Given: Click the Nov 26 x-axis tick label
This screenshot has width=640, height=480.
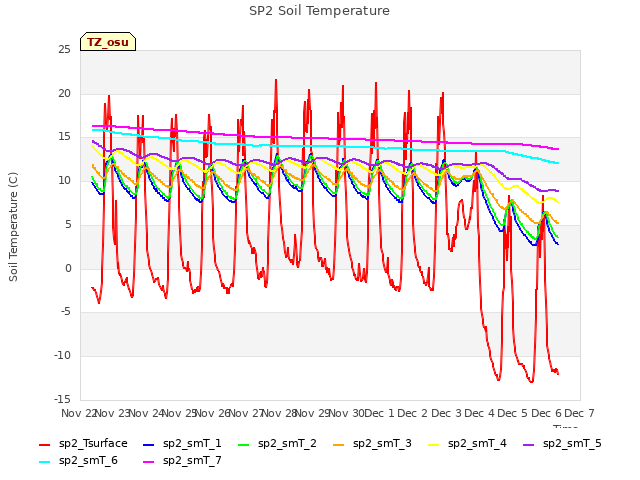Looking at the screenshot, I should [213, 413].
